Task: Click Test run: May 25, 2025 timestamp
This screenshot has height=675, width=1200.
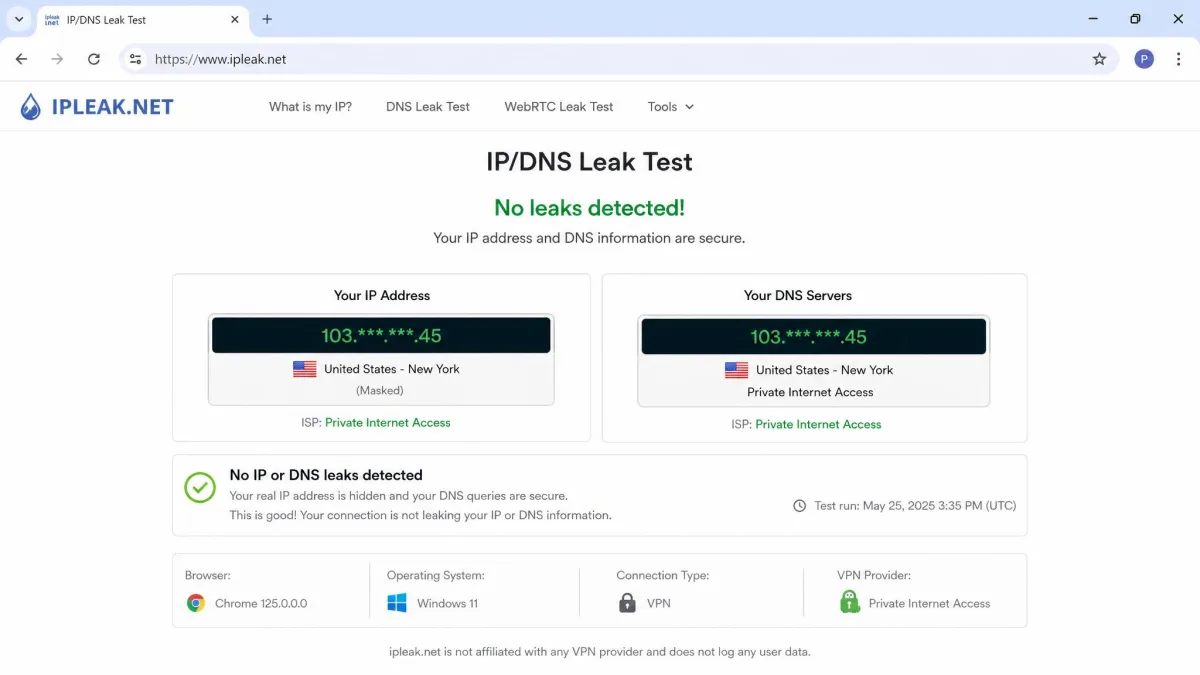Action: pos(915,506)
